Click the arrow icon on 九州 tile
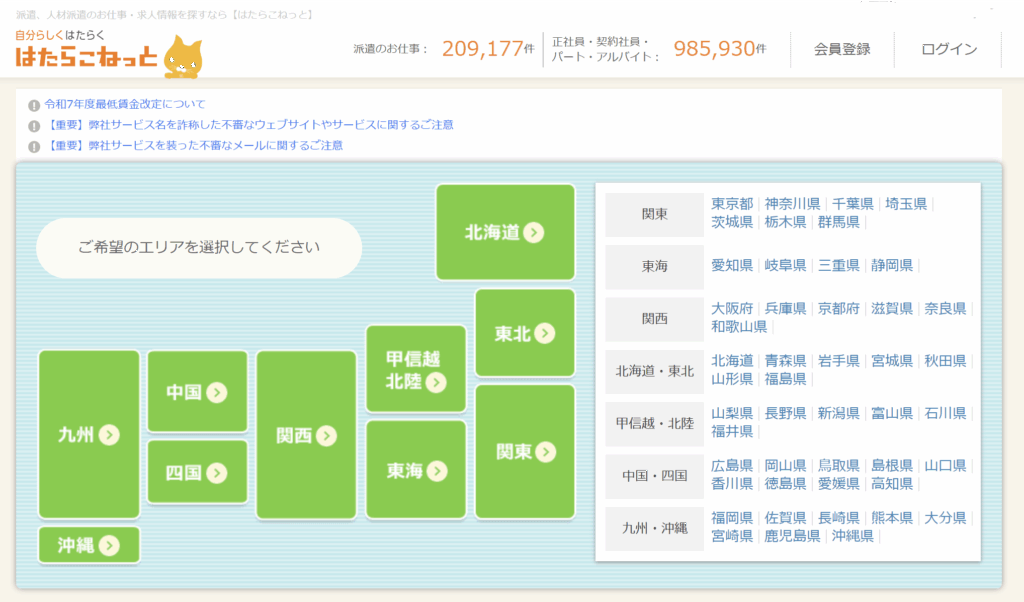Image resolution: width=1024 pixels, height=602 pixels. 109,435
